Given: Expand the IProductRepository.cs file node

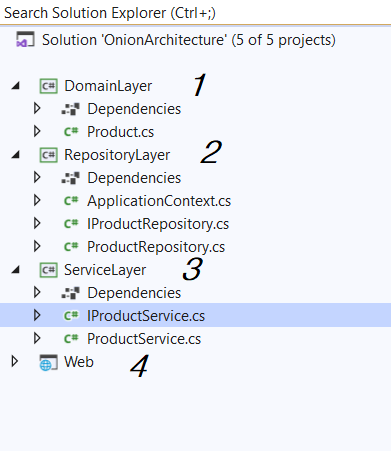Looking at the screenshot, I should click(x=37, y=223).
